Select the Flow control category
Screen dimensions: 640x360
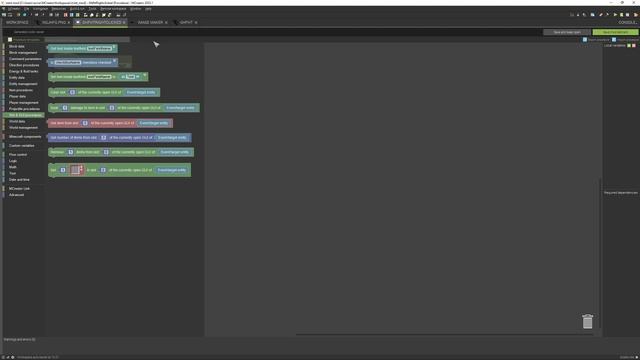coord(18,155)
